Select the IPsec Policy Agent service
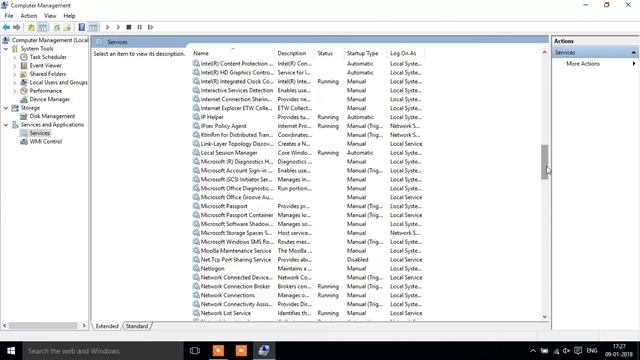 pyautogui.click(x=307, y=126)
